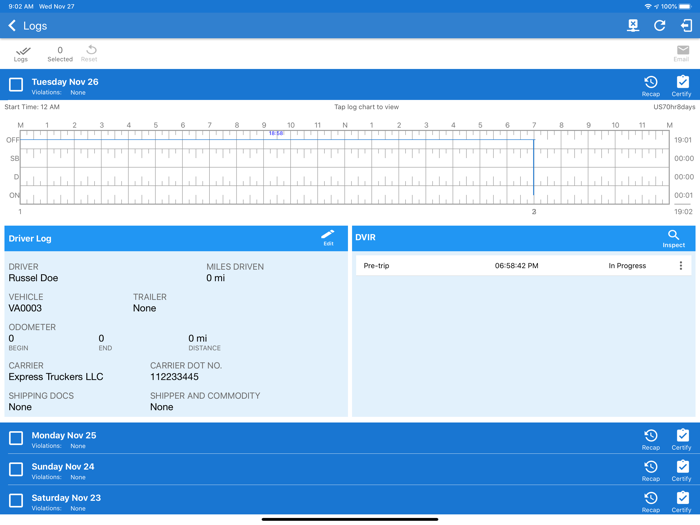Tap the DVIR Inspect magnifier icon
The height and width of the screenshot is (525, 700).
[673, 238]
